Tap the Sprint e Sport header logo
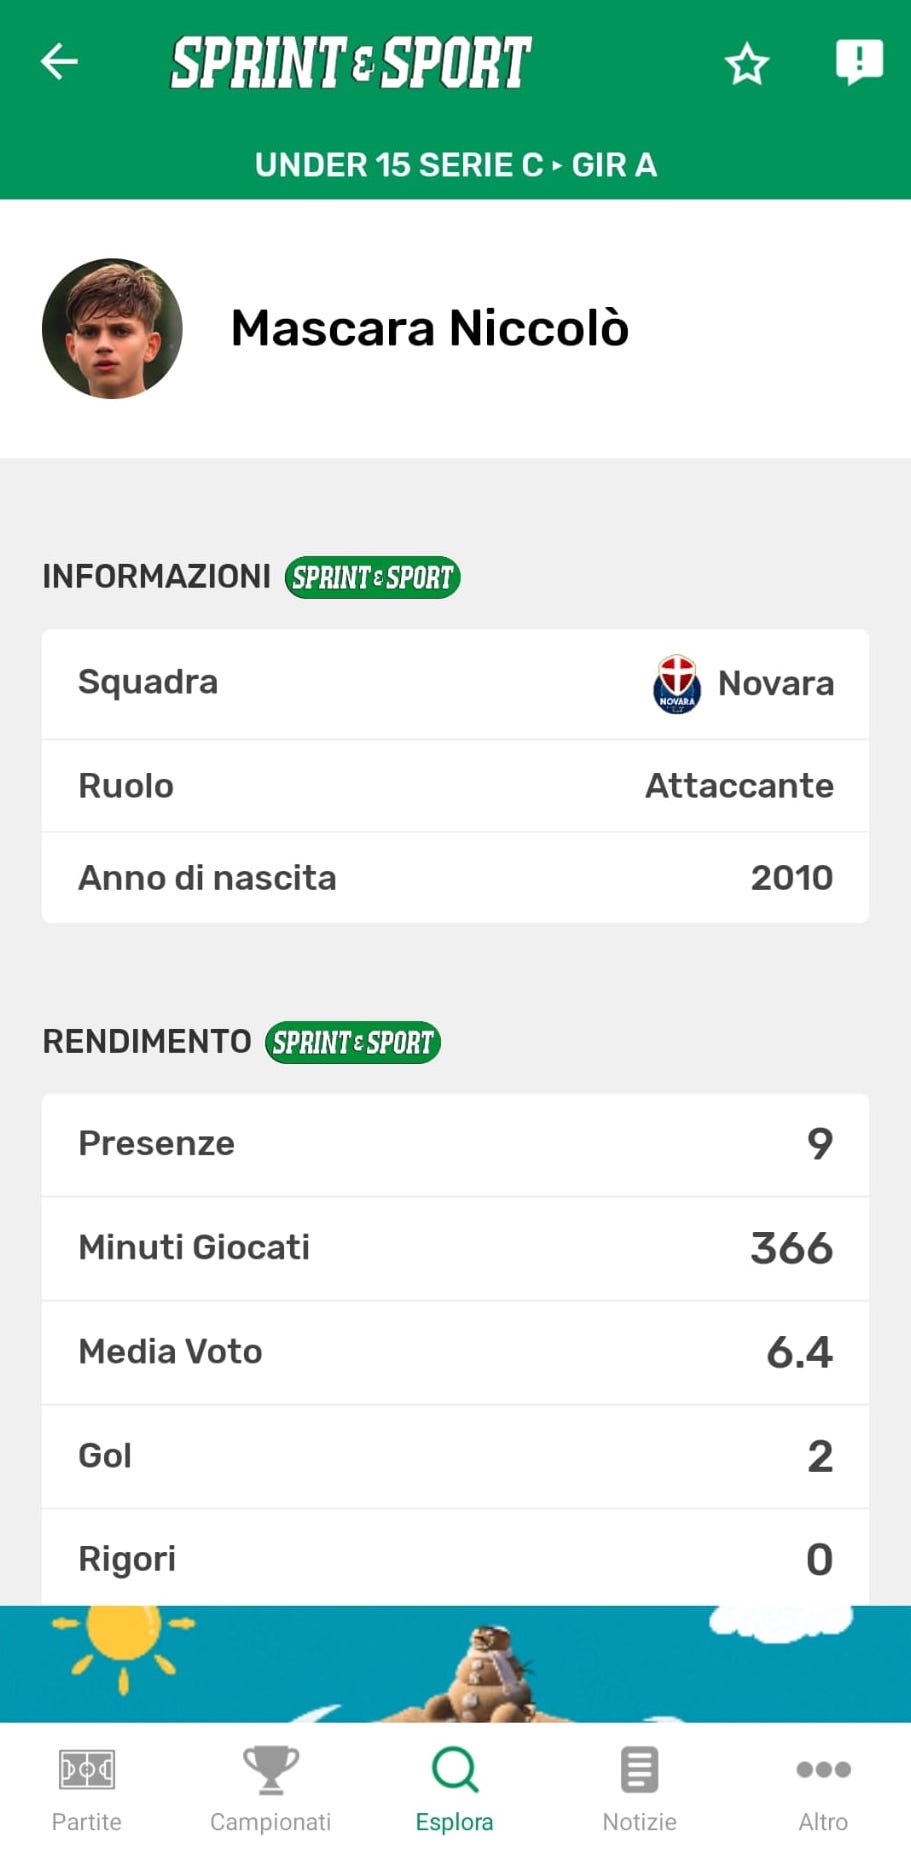The height and width of the screenshot is (1870, 911). click(351, 63)
